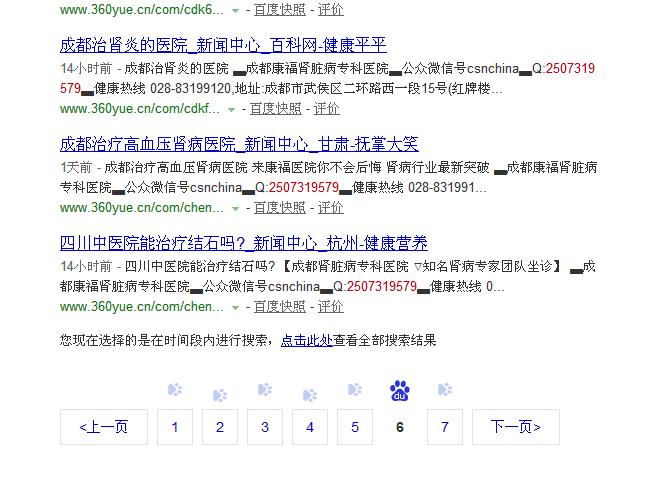Open 百度快照 for 四川中医院 result
650x483 pixels.
(x=280, y=307)
